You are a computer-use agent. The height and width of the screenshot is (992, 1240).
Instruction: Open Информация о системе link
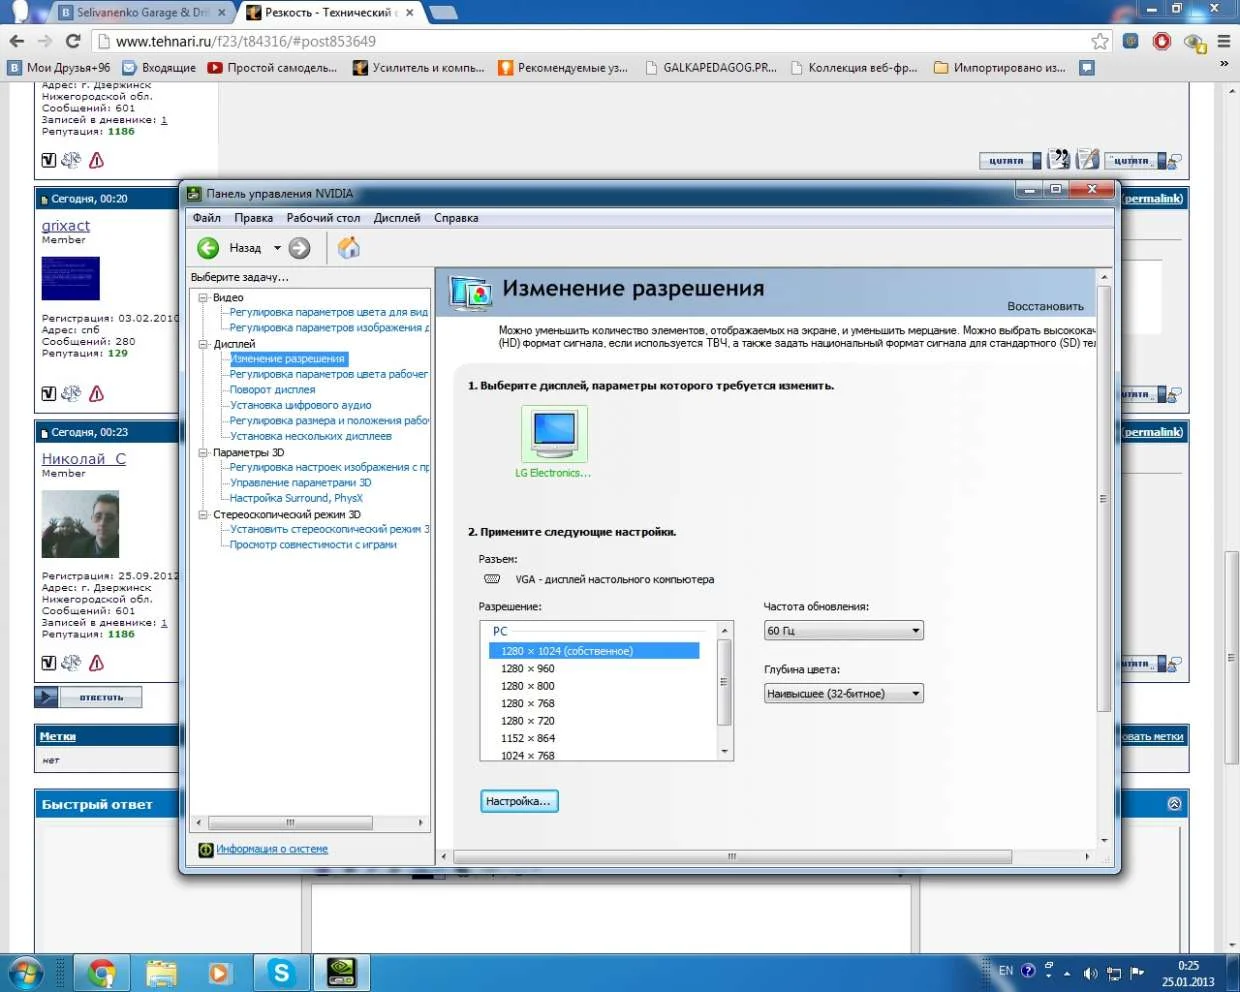[x=272, y=849]
